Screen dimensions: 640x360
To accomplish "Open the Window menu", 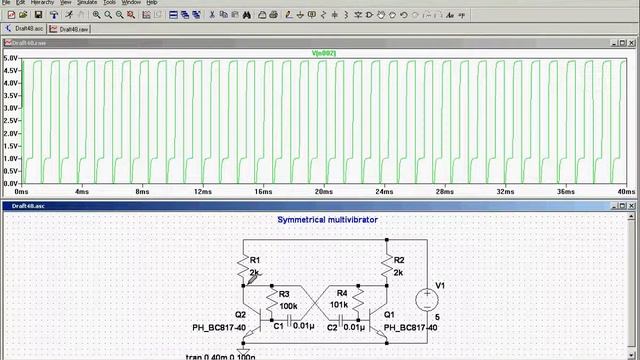I will 131,2.
